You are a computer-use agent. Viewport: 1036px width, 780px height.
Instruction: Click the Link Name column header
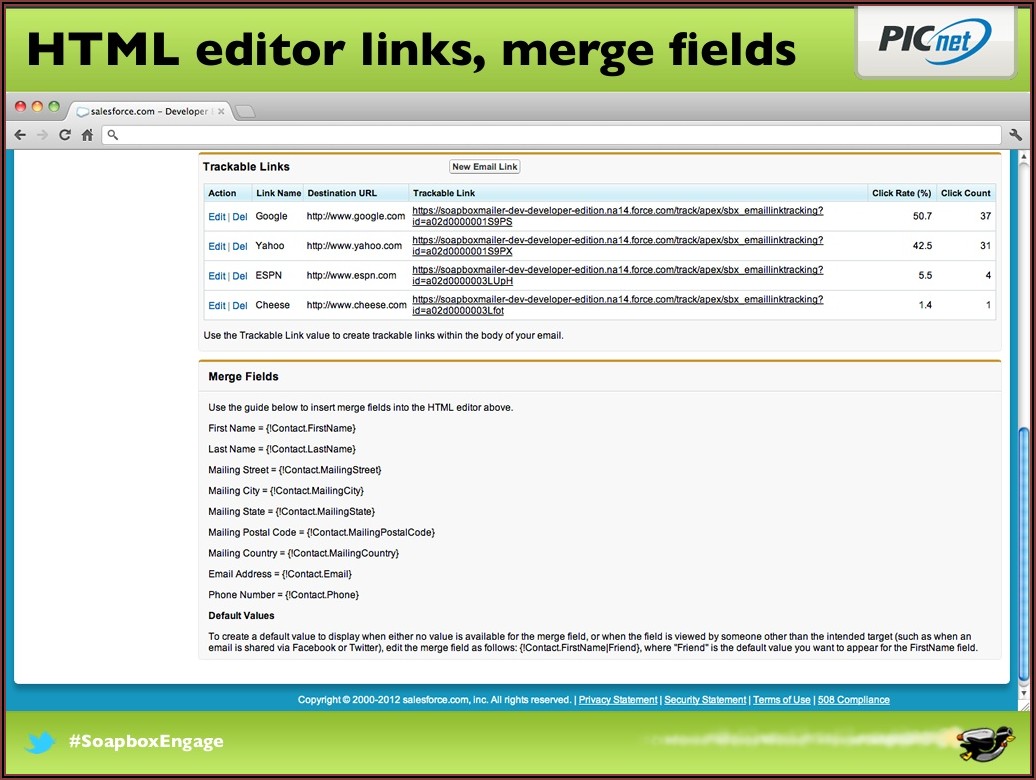[x=278, y=193]
